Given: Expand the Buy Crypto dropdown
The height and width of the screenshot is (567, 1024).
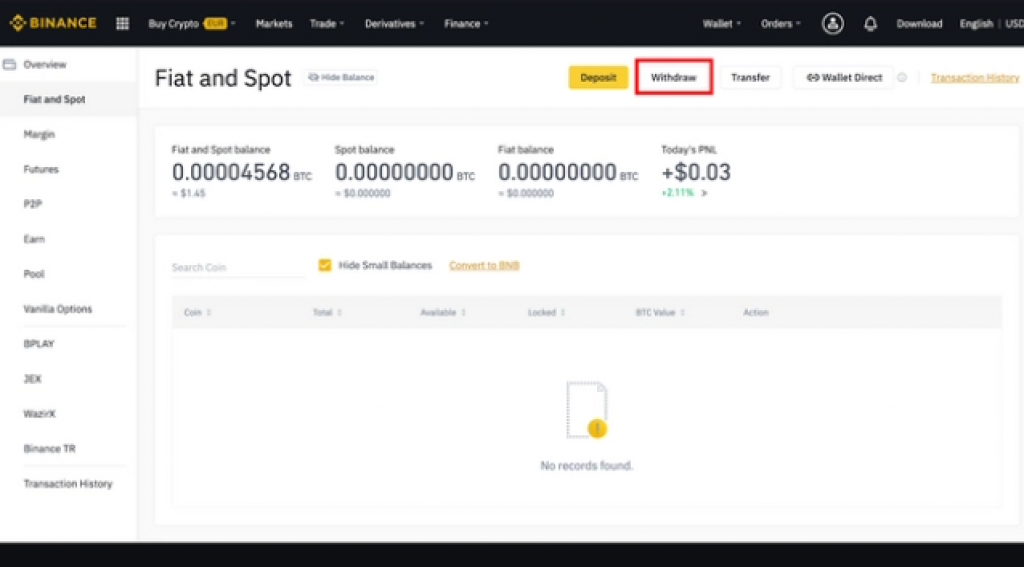Looking at the screenshot, I should (x=192, y=24).
